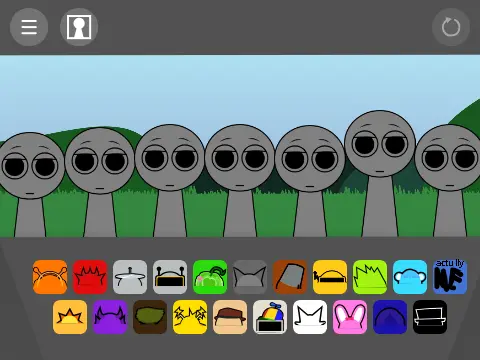Pick the cyan cloud headphones icon
The width and height of the screenshot is (480, 360).
tap(410, 277)
